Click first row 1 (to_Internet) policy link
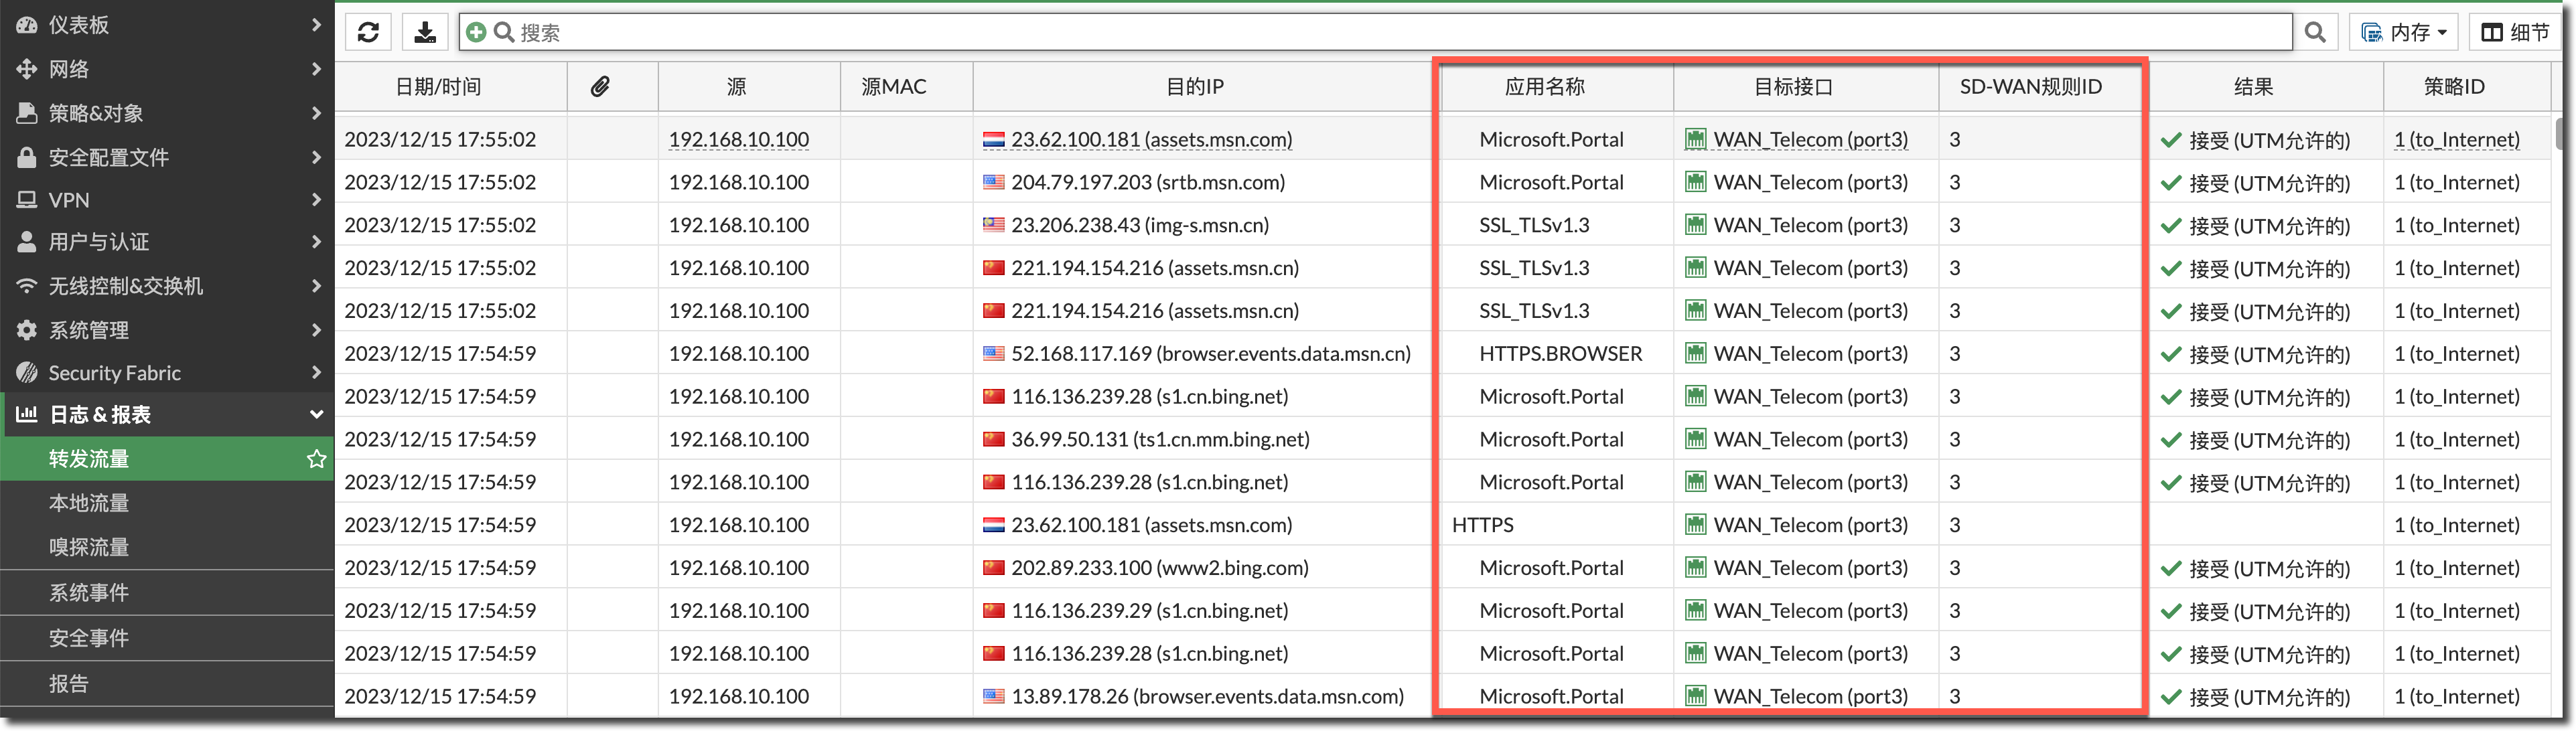This screenshot has width=2576, height=731. tap(2456, 140)
